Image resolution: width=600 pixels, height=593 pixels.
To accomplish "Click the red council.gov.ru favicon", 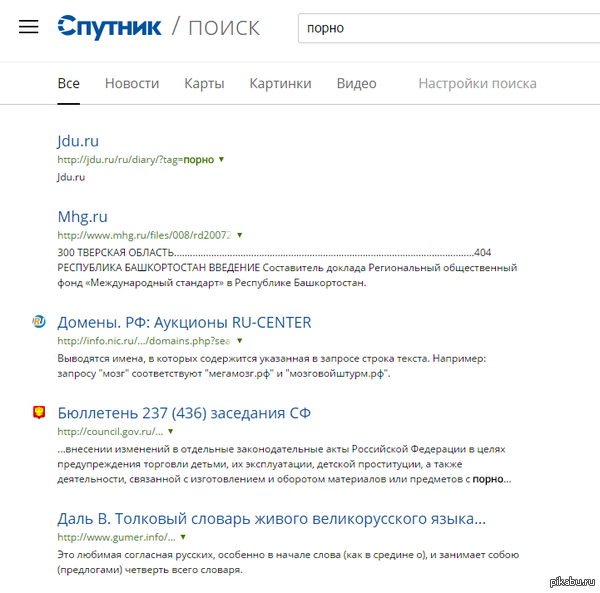I will coord(39,412).
